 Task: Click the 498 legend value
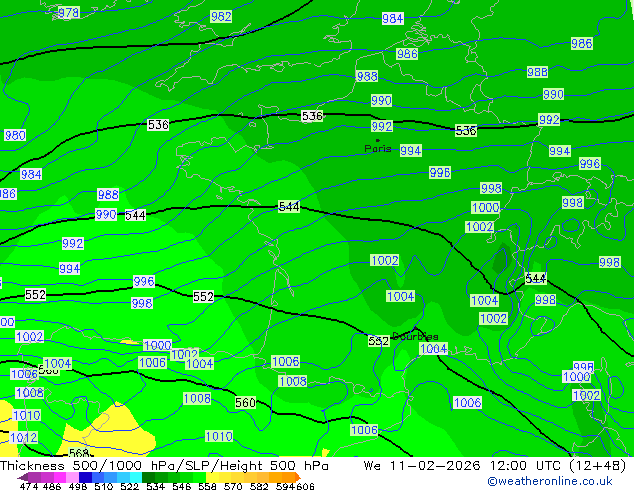pos(78,486)
